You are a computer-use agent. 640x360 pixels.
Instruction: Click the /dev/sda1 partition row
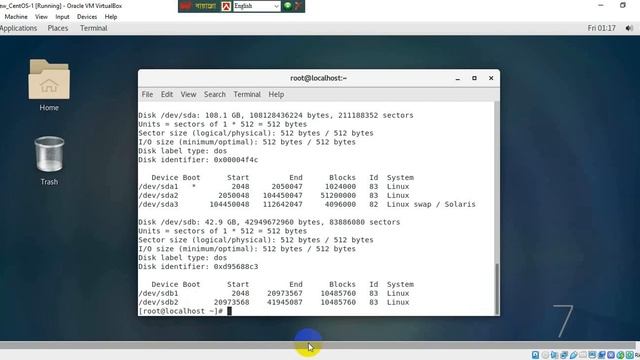point(273,187)
